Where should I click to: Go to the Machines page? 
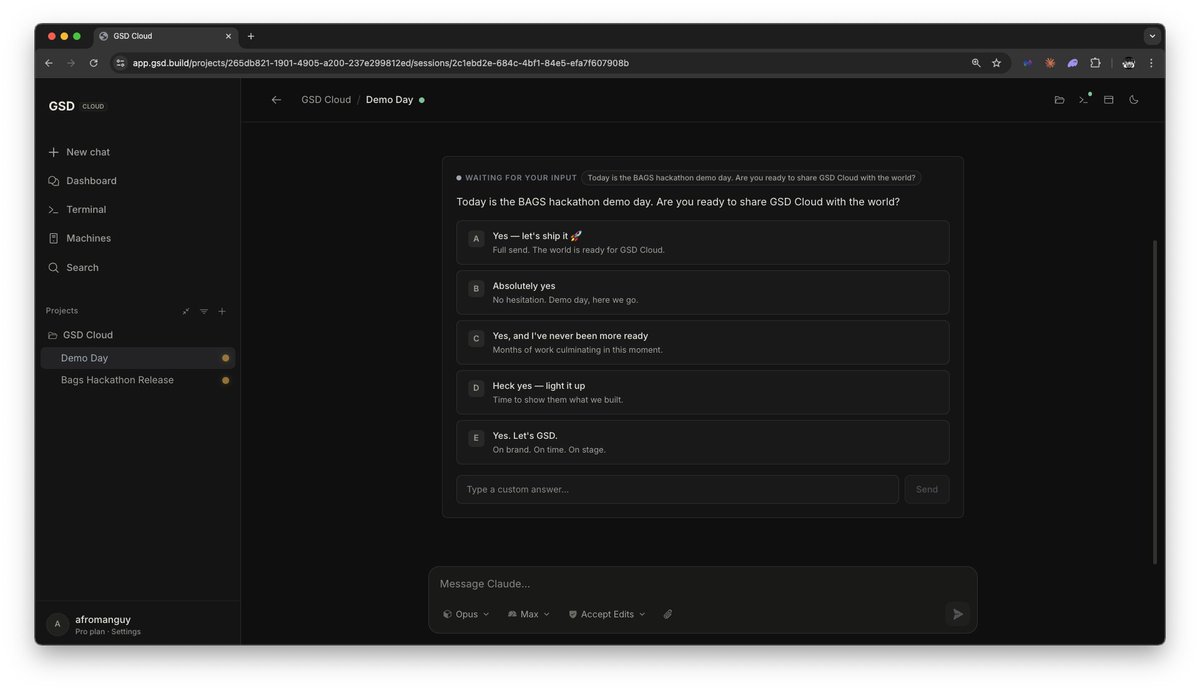79,238
